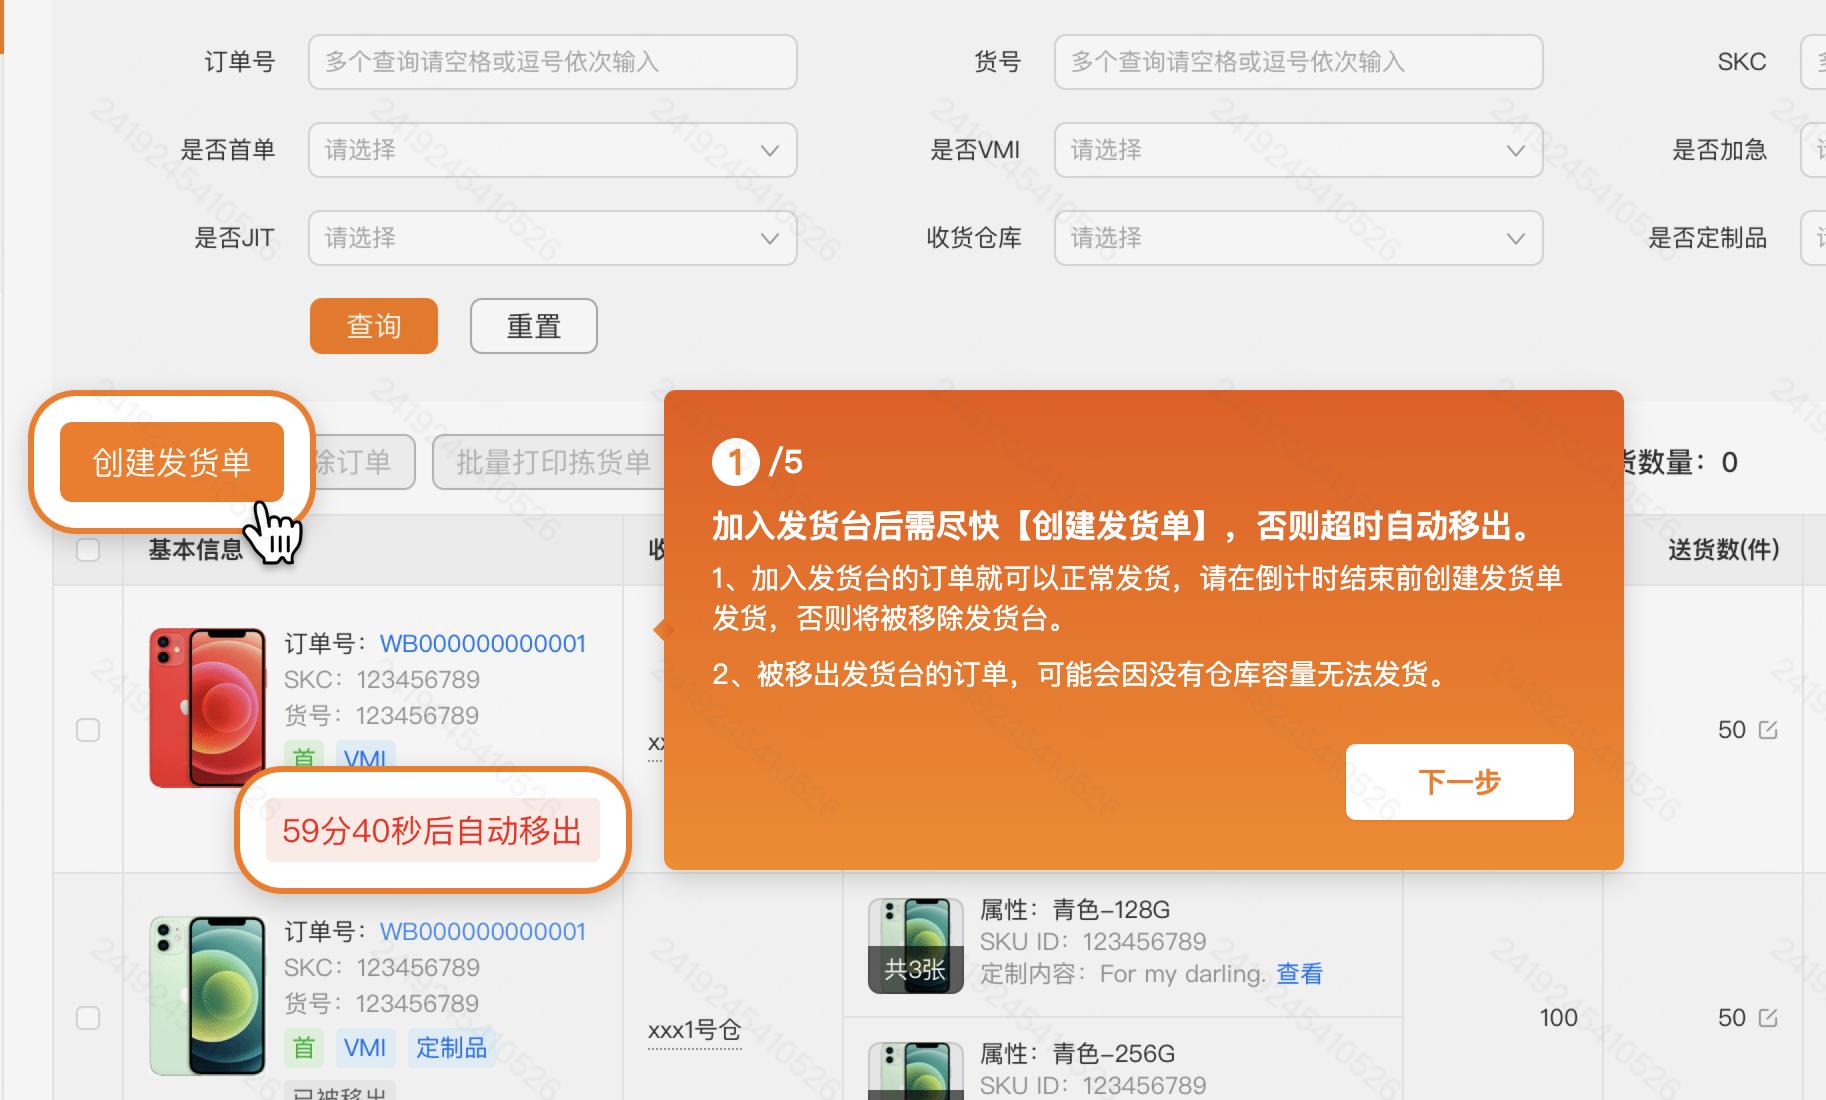
Task: Click 查看 next to 定制内容 For my darling
Action: click(1298, 973)
